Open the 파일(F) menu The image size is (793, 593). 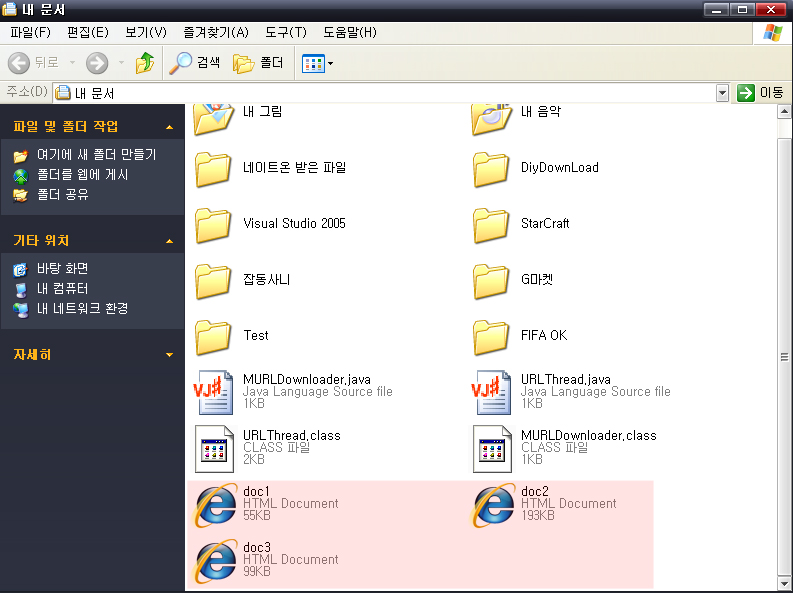click(x=30, y=33)
